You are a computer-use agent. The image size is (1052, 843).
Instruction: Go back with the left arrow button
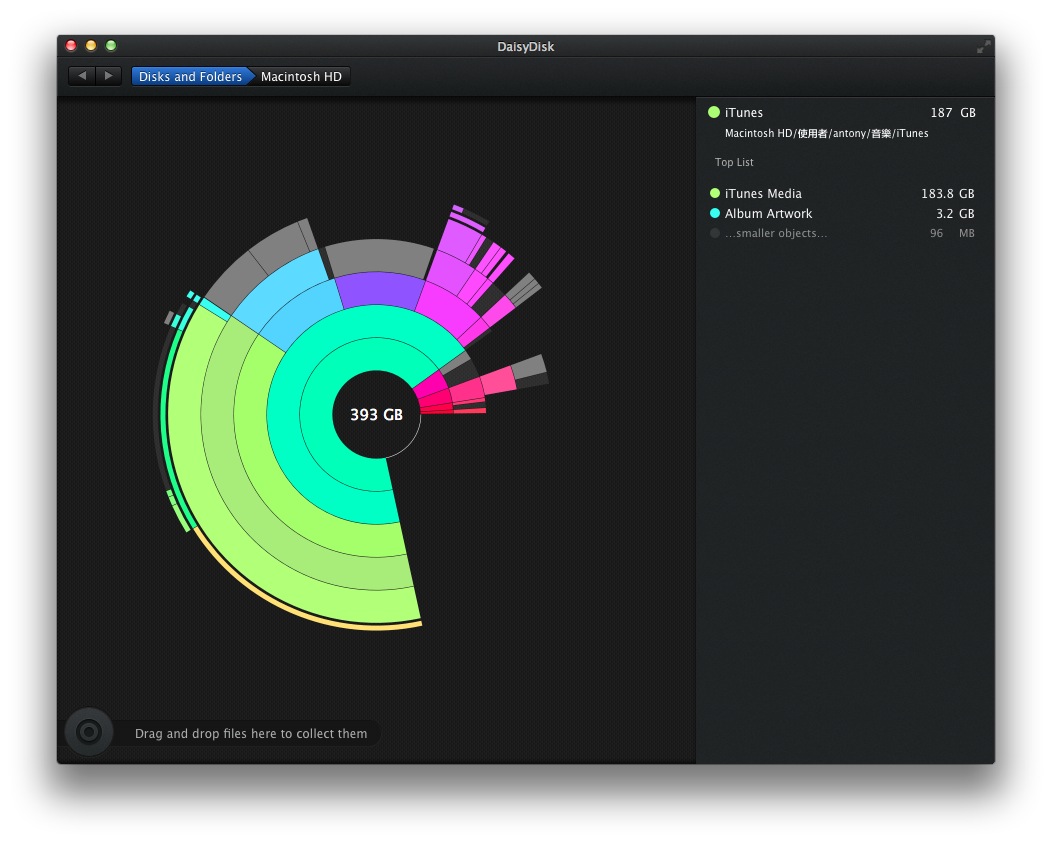(82, 76)
